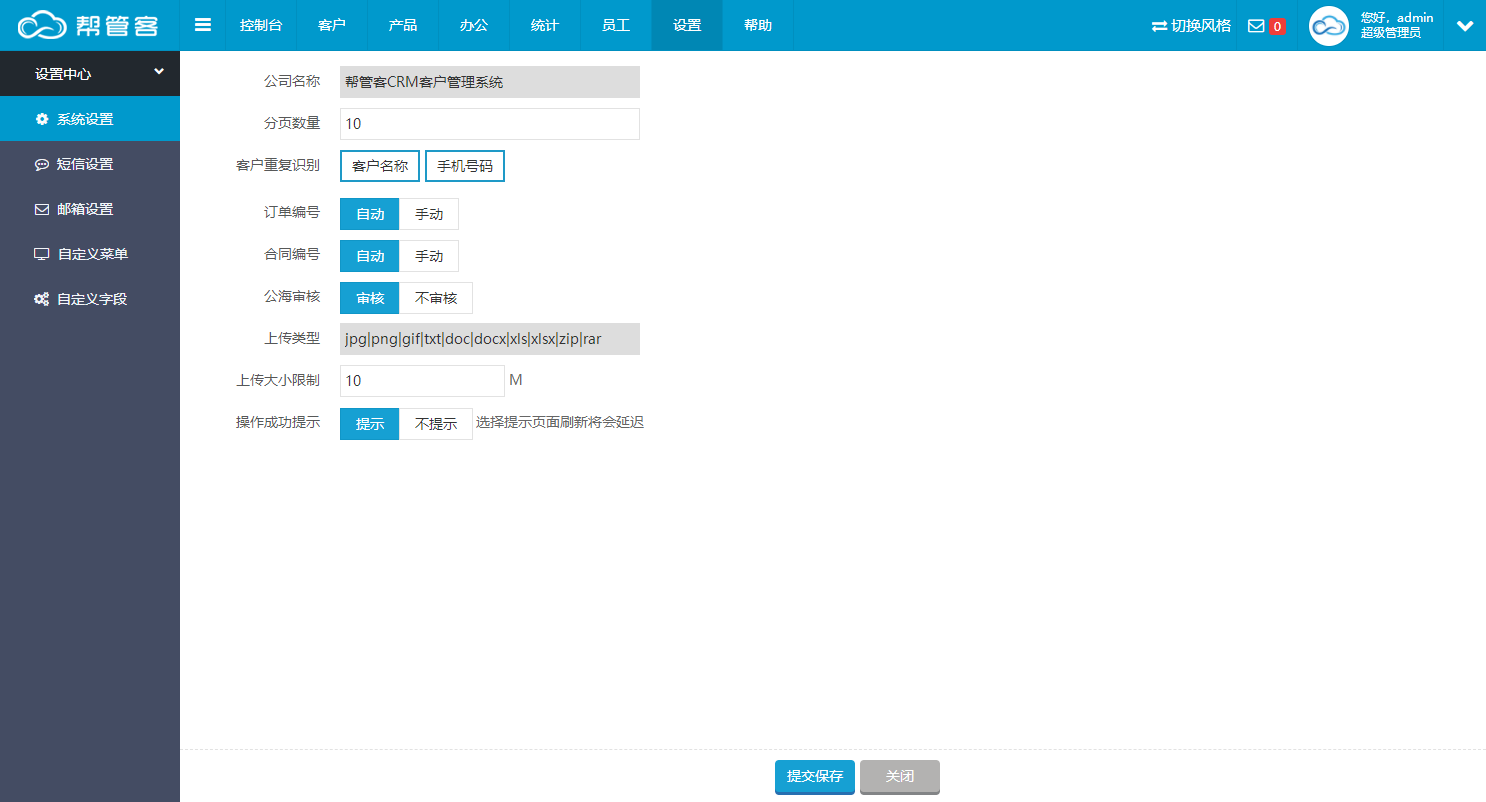Expand the admin user dropdown arrow

pyautogui.click(x=1465, y=26)
